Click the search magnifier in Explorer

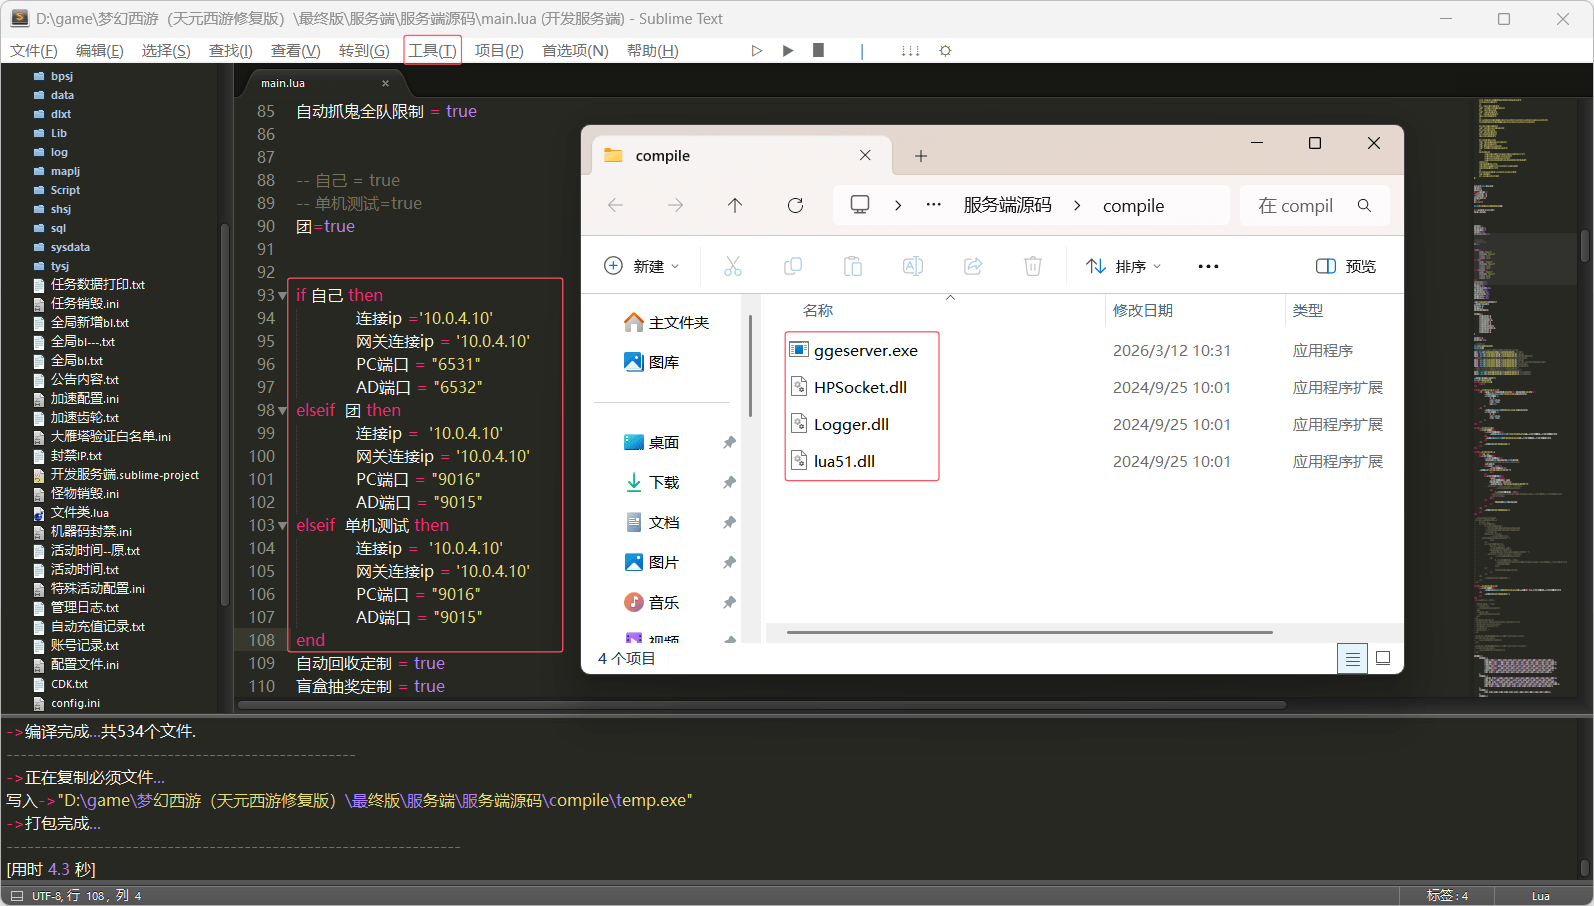coord(1364,205)
